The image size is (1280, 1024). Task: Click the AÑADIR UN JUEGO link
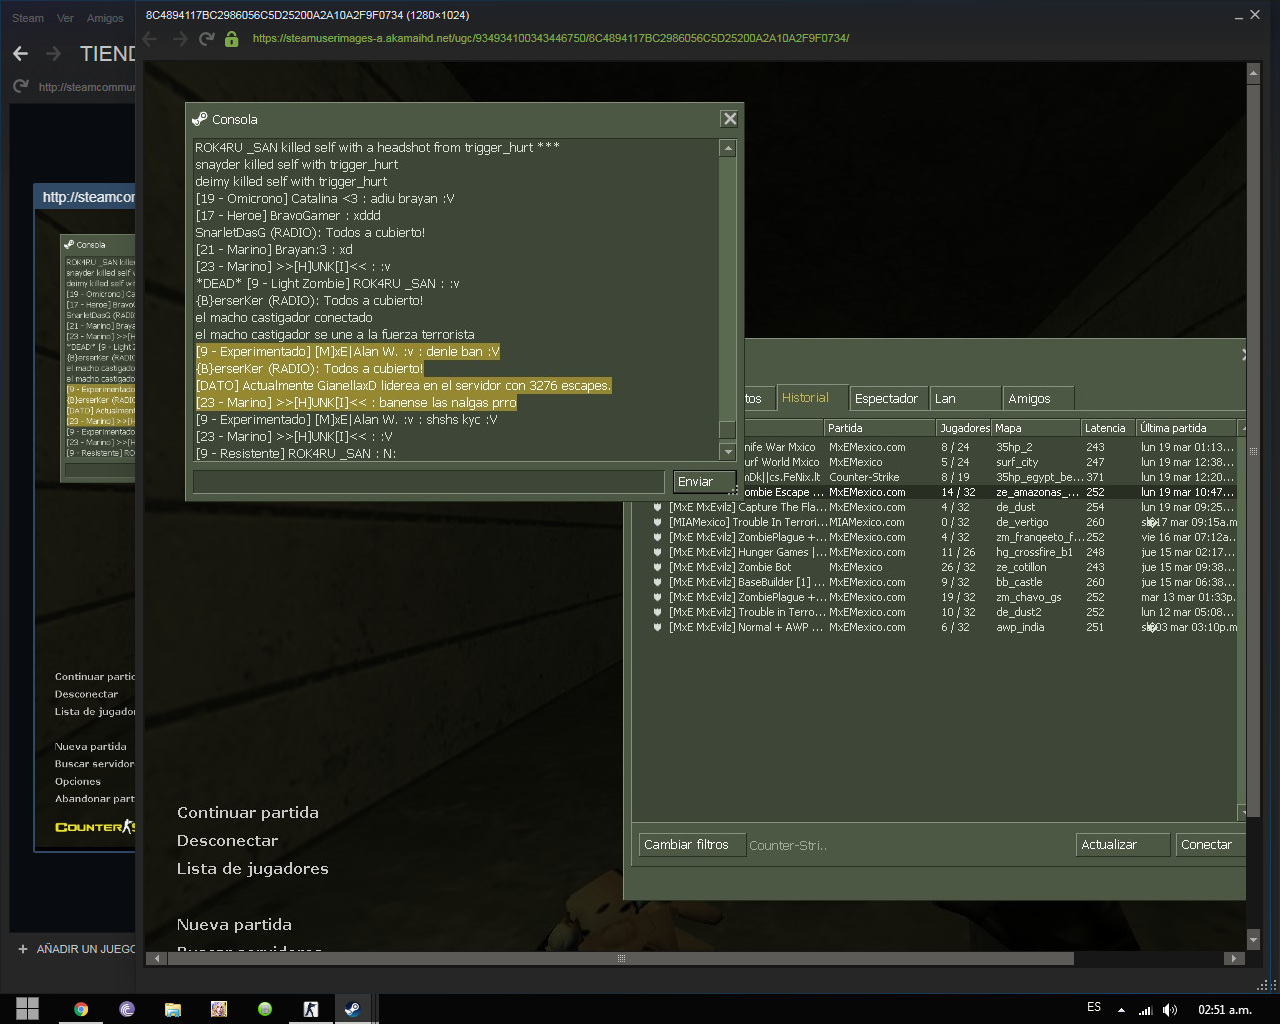(85, 949)
